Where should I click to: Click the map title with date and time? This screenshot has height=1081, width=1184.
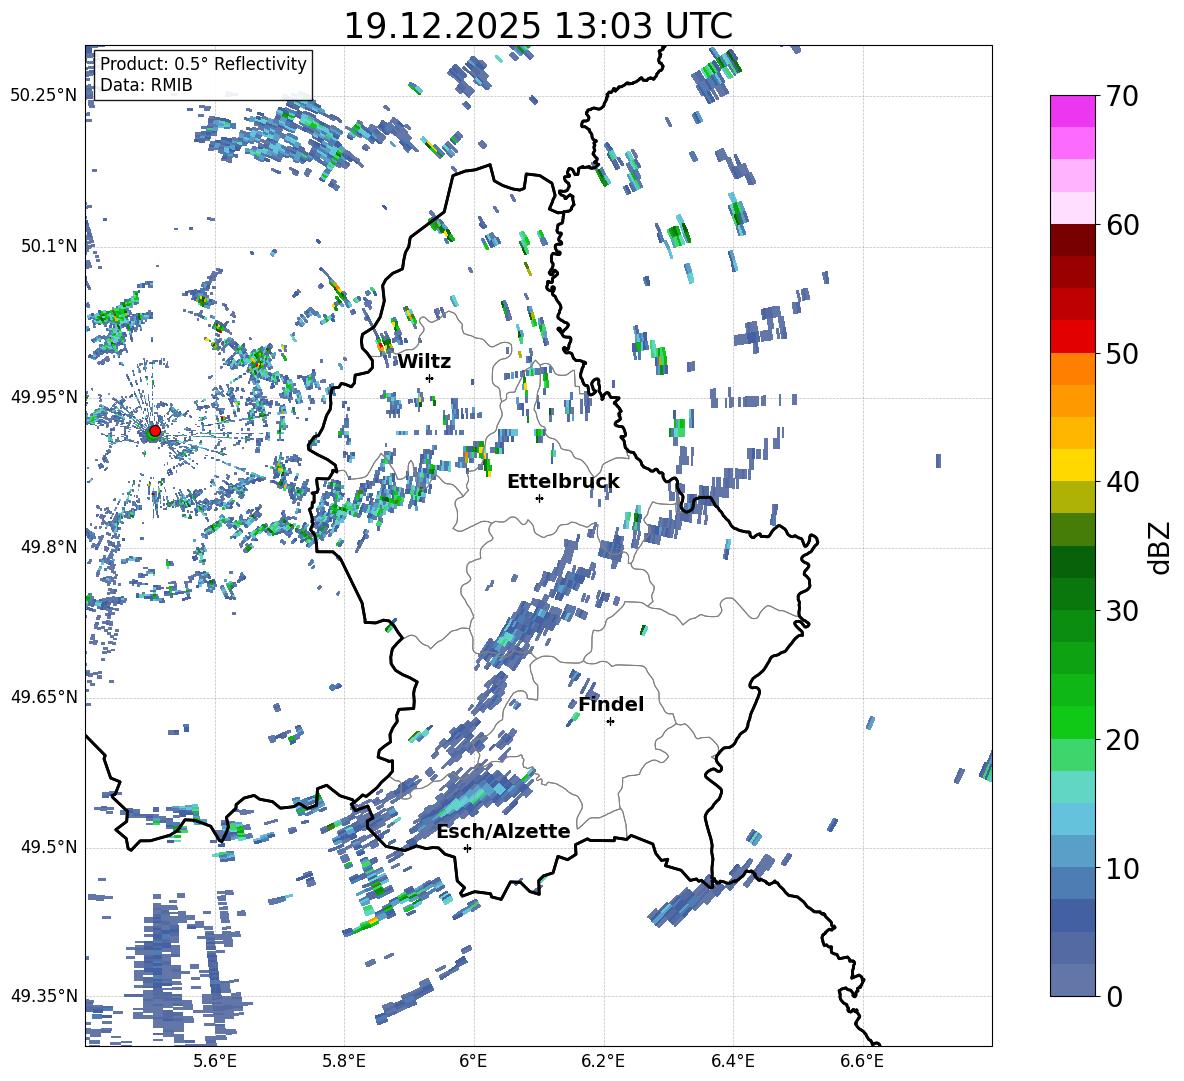coord(537,26)
